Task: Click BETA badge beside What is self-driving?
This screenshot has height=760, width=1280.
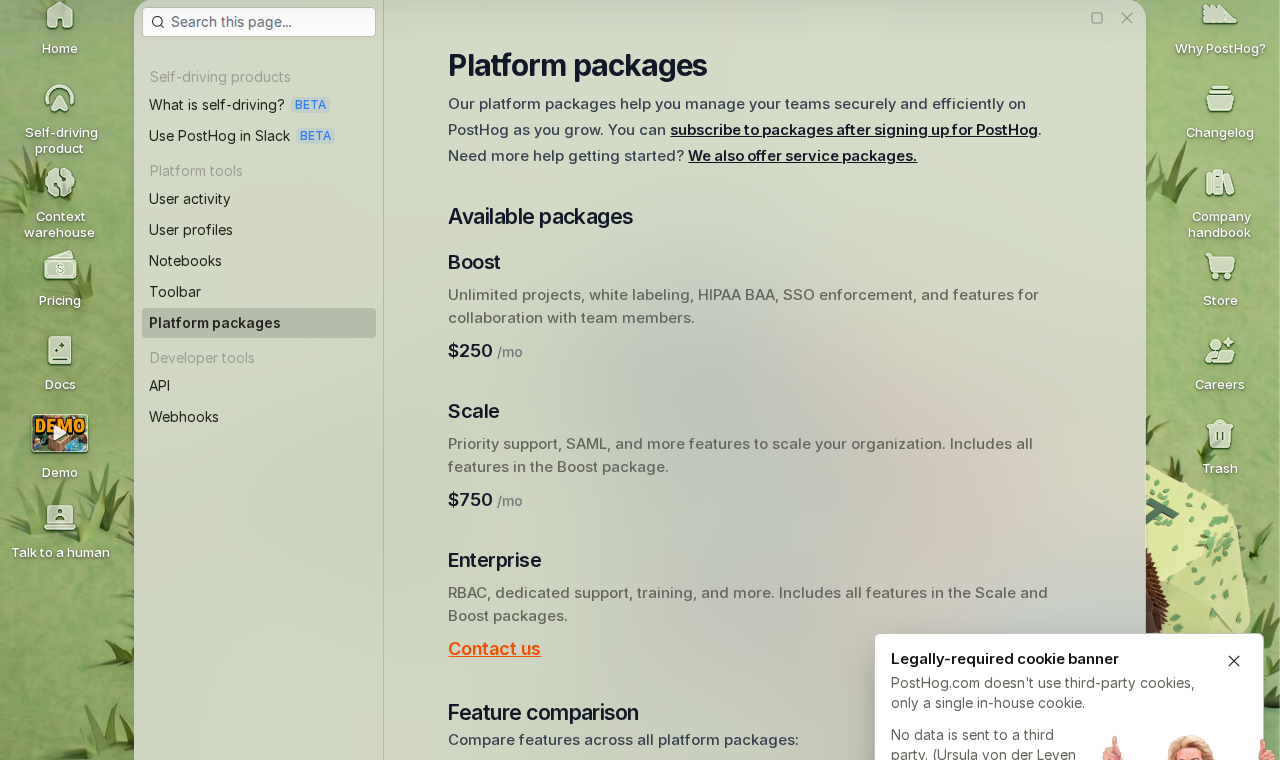Action: click(x=310, y=105)
